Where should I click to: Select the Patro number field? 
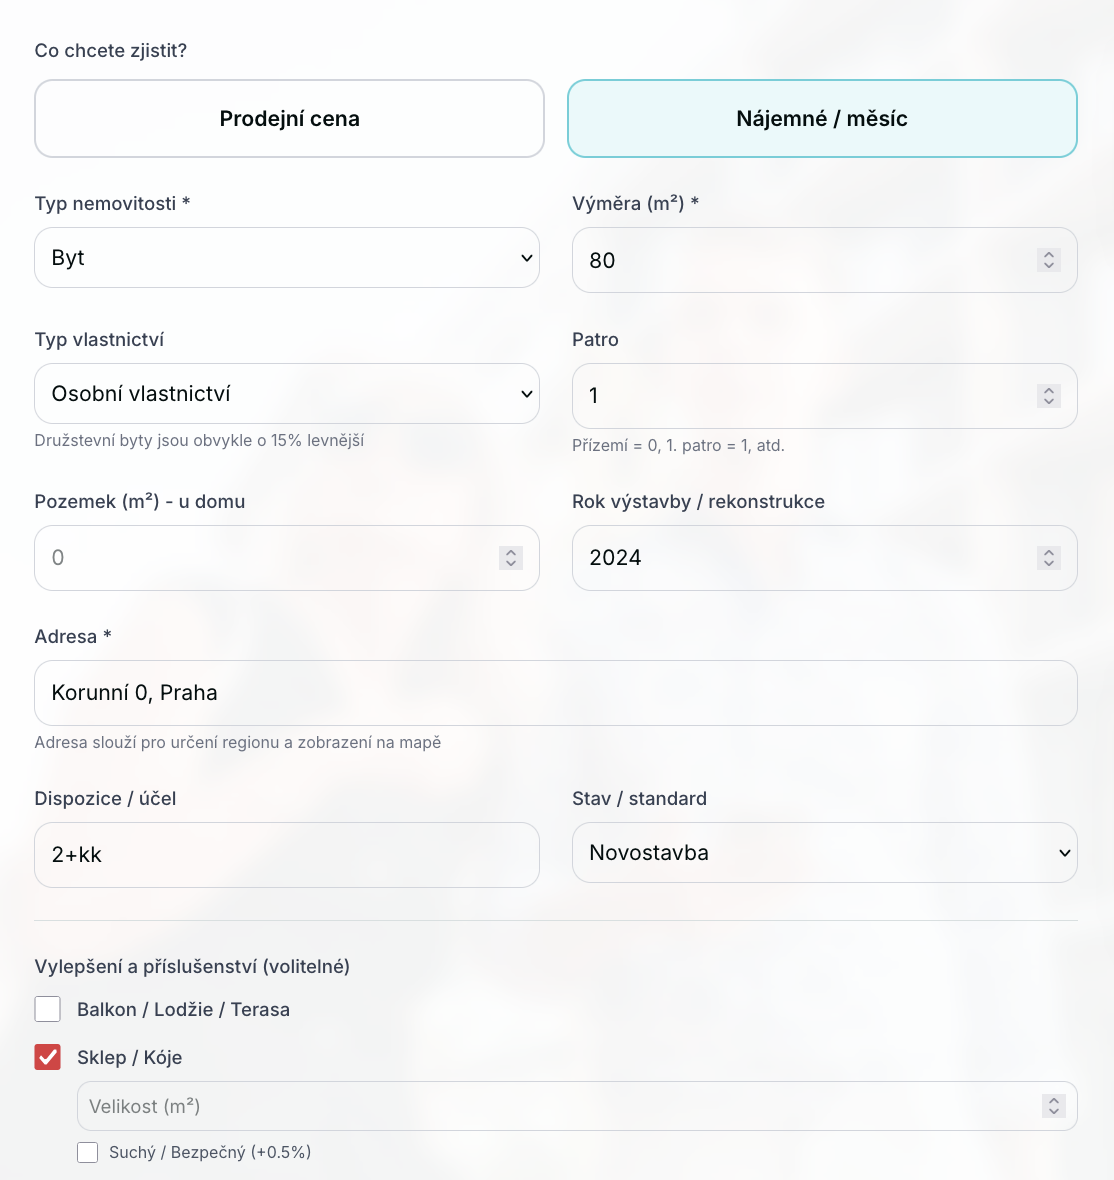click(800, 396)
